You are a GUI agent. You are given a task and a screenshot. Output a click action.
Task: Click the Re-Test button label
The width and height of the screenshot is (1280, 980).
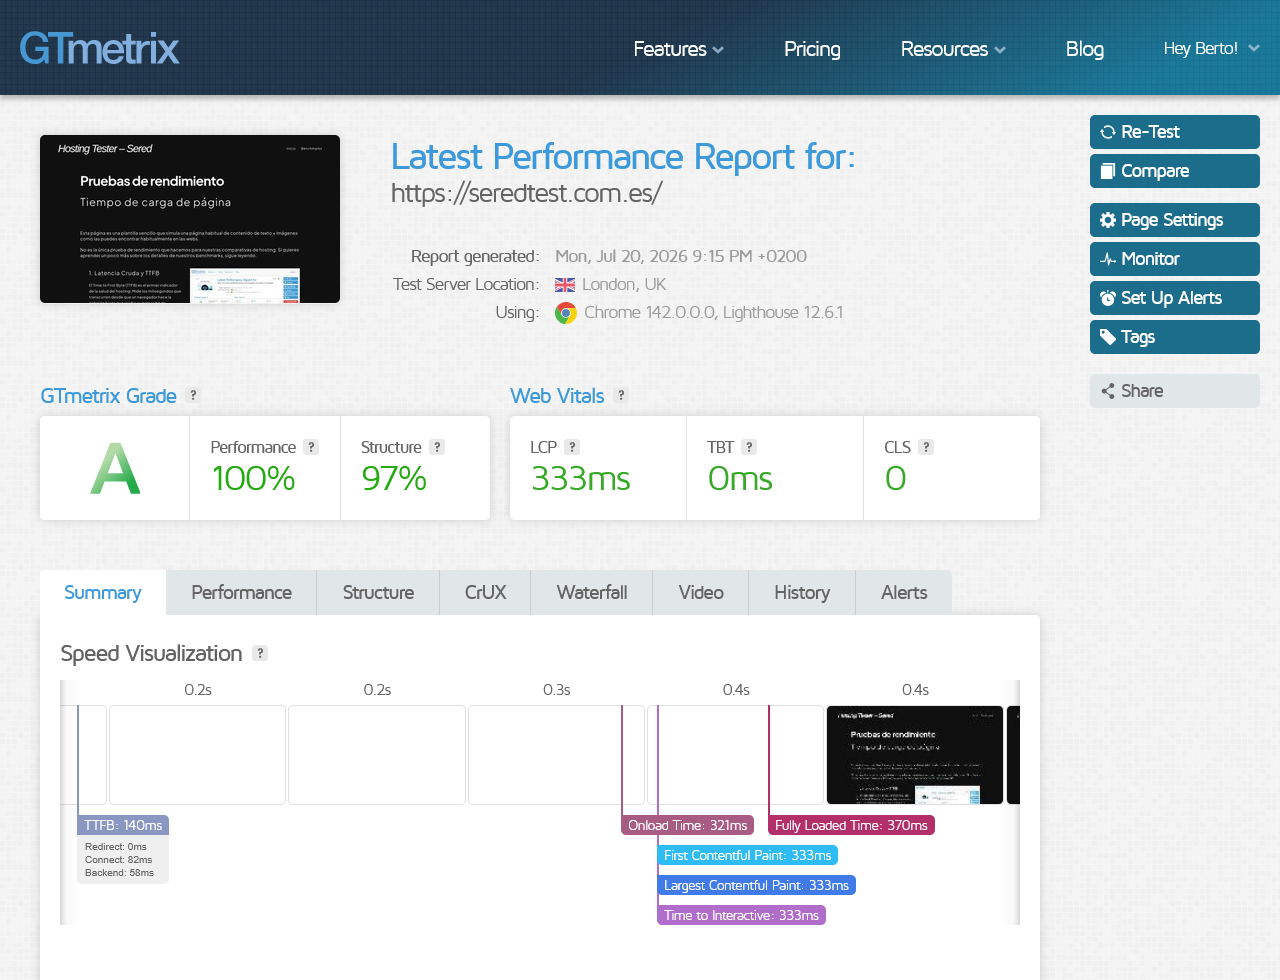(x=1150, y=132)
